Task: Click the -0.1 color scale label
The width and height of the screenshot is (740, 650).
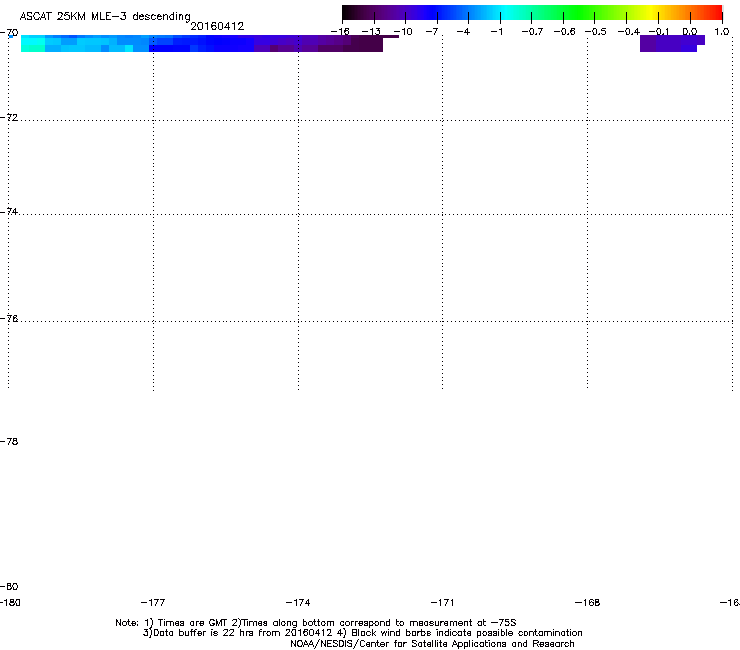Action: pos(659,32)
